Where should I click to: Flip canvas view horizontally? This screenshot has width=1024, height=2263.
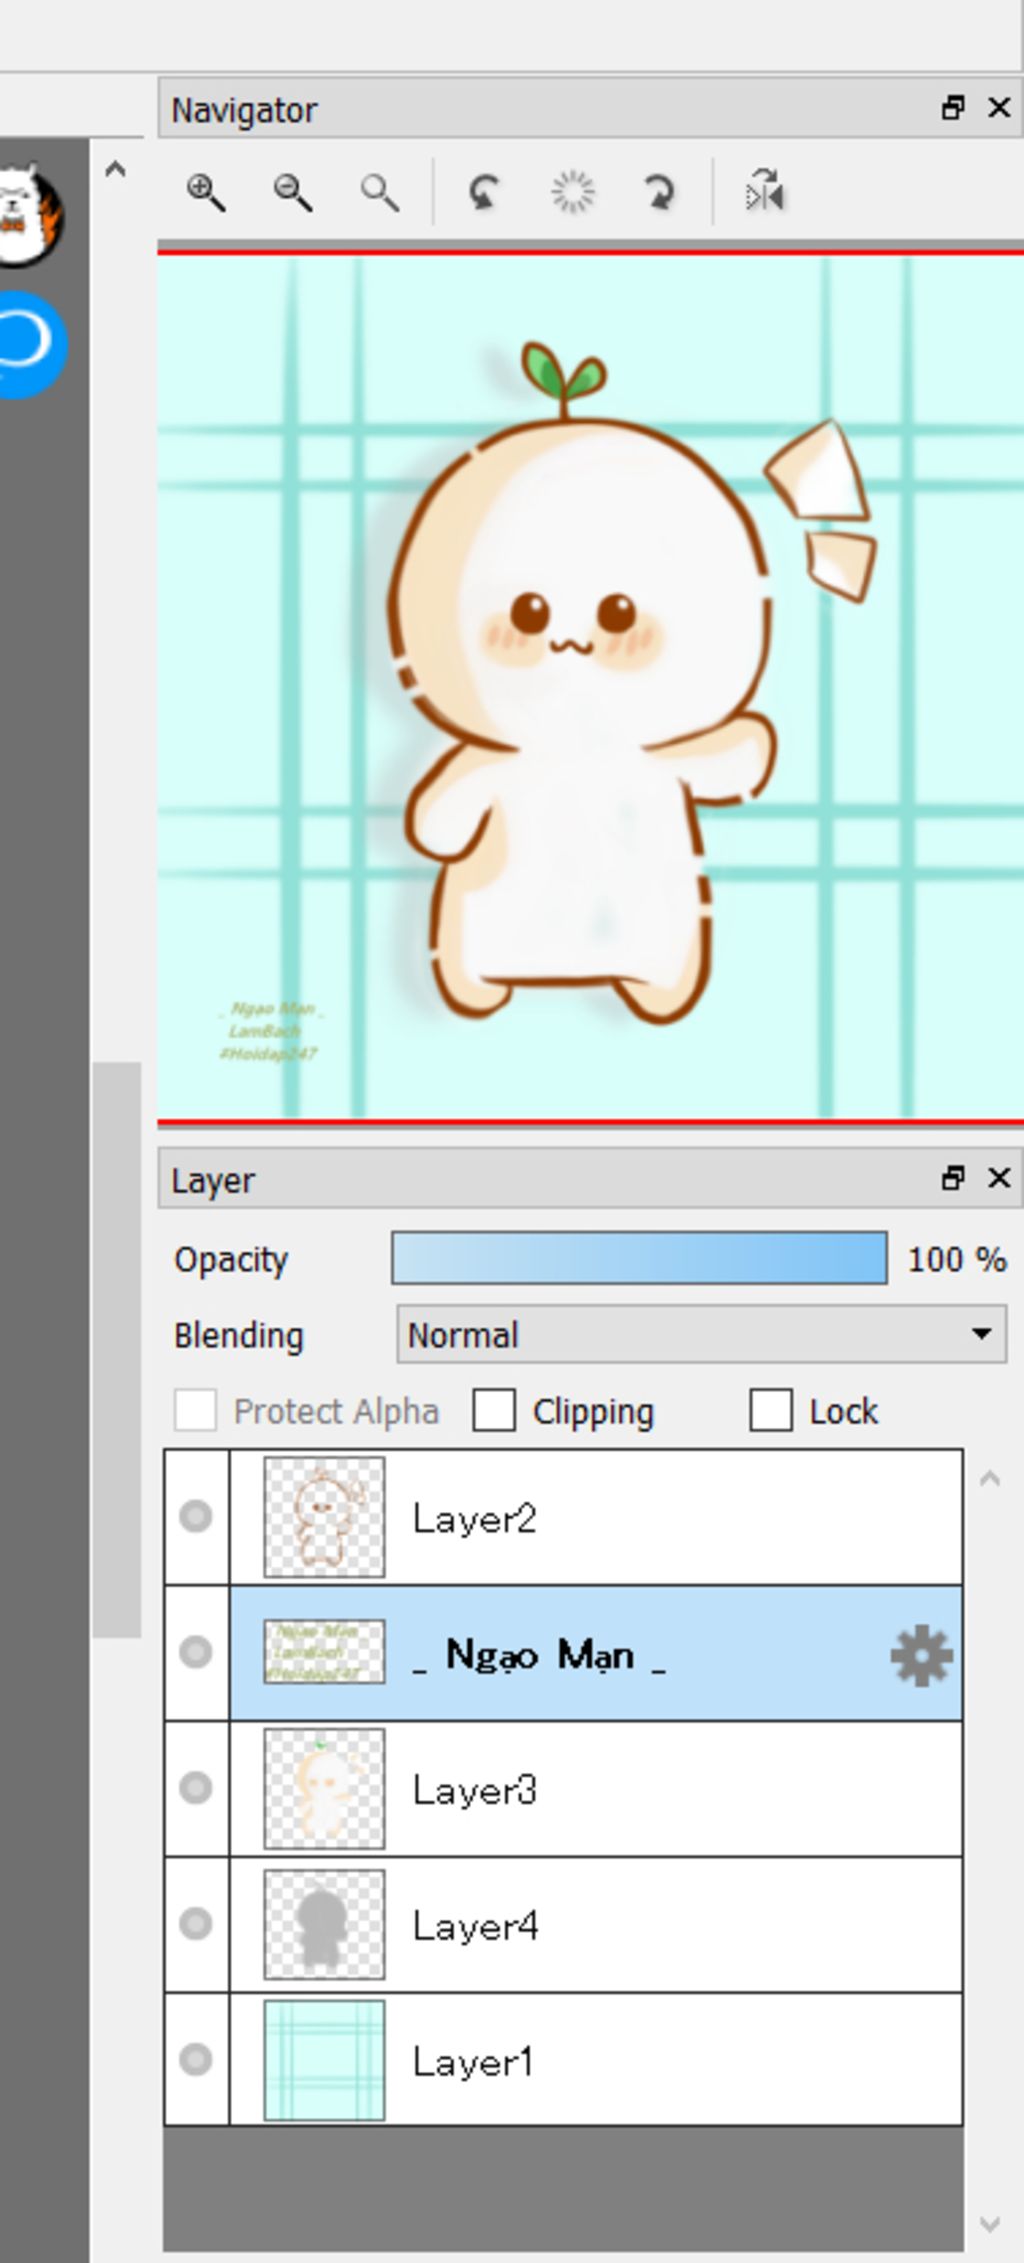coord(765,191)
